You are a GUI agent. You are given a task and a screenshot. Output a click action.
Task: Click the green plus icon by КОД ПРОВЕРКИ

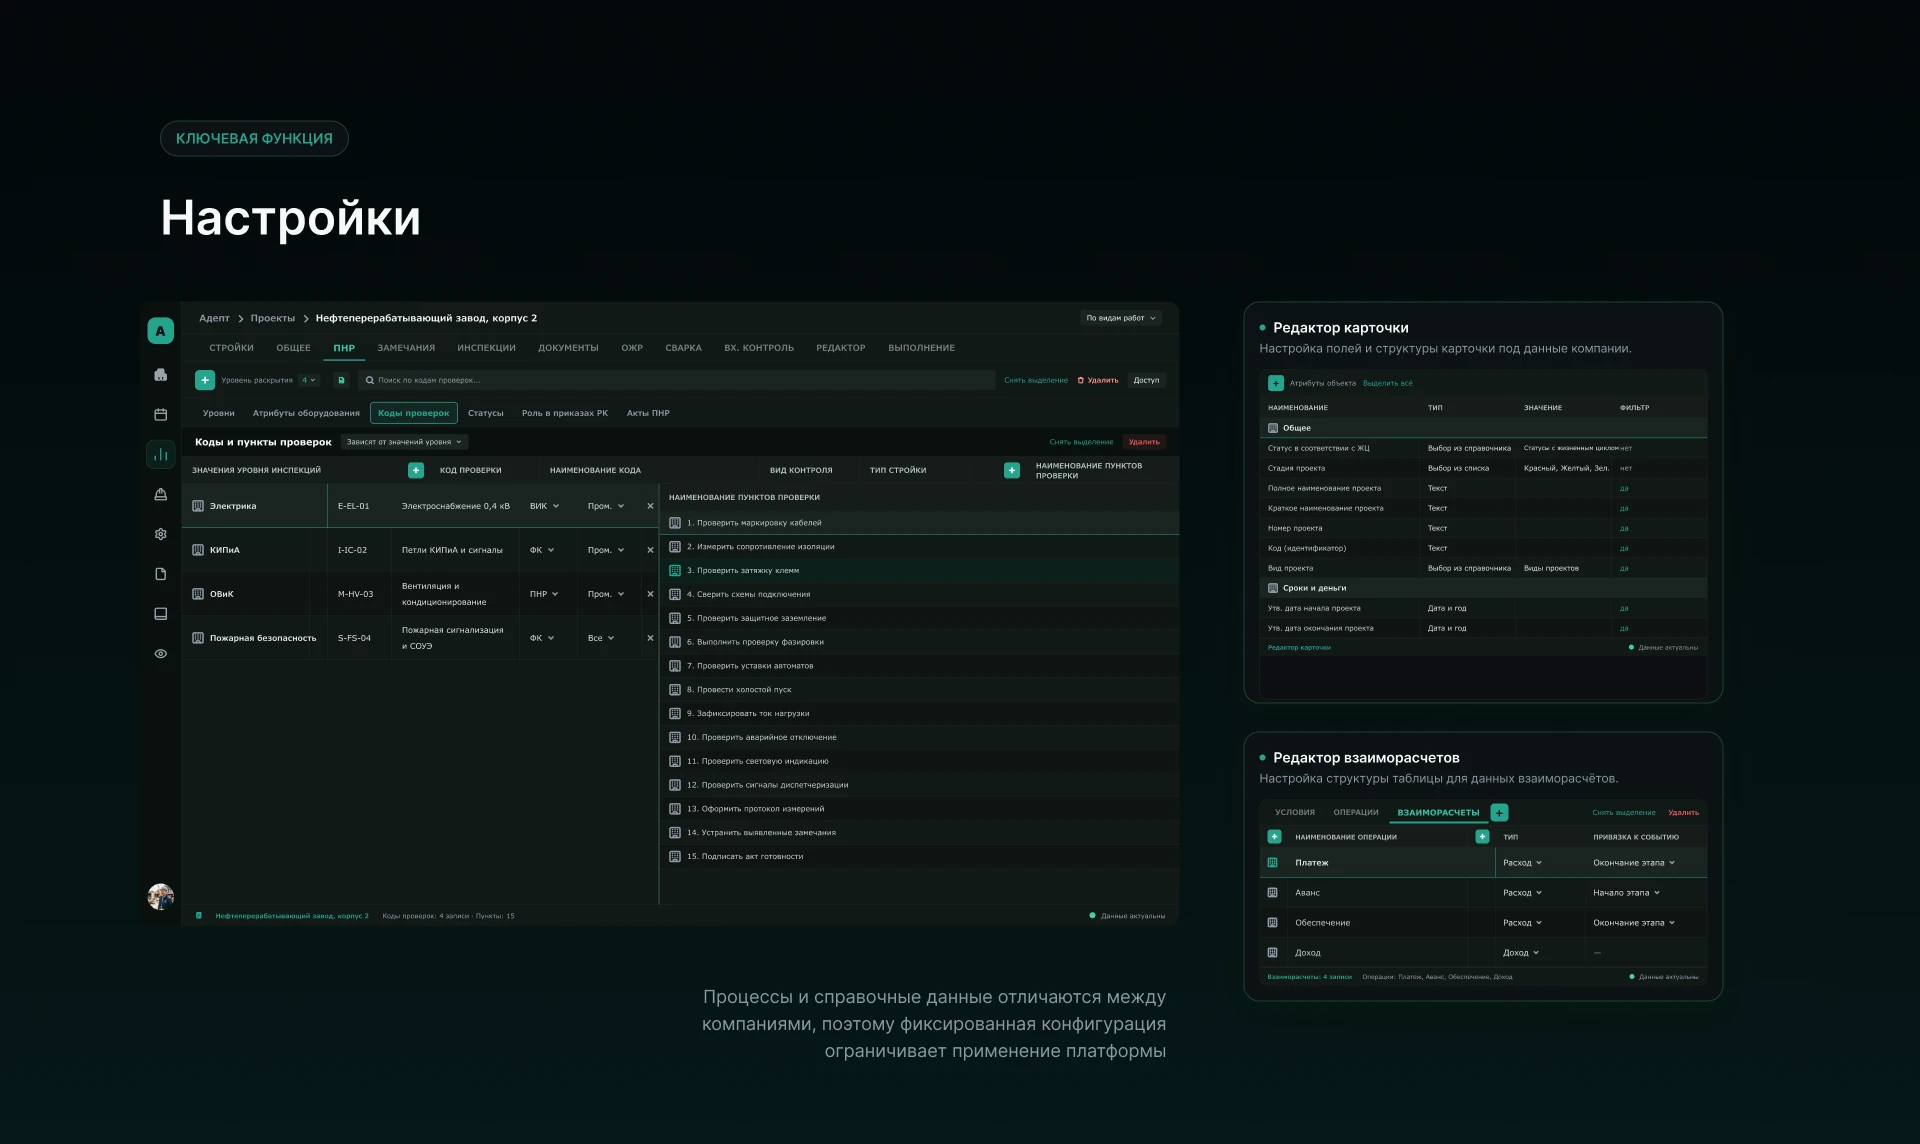(416, 470)
